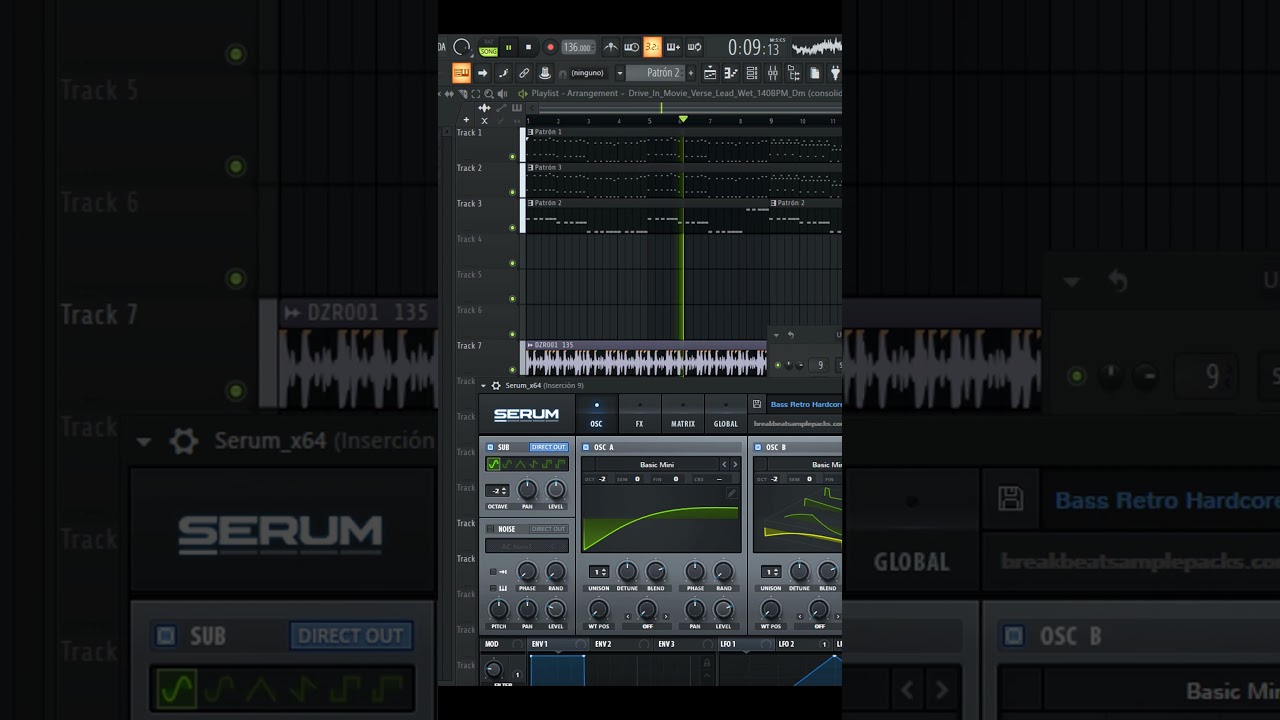Click the playlist select tool icon
Viewport: 1280px width, 720px height.
coord(476,94)
